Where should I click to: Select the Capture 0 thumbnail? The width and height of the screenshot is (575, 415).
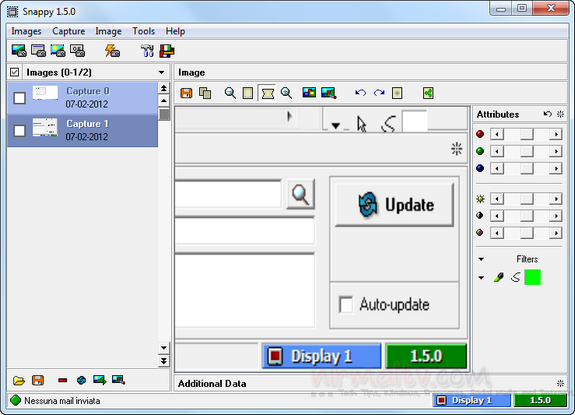pyautogui.click(x=45, y=93)
